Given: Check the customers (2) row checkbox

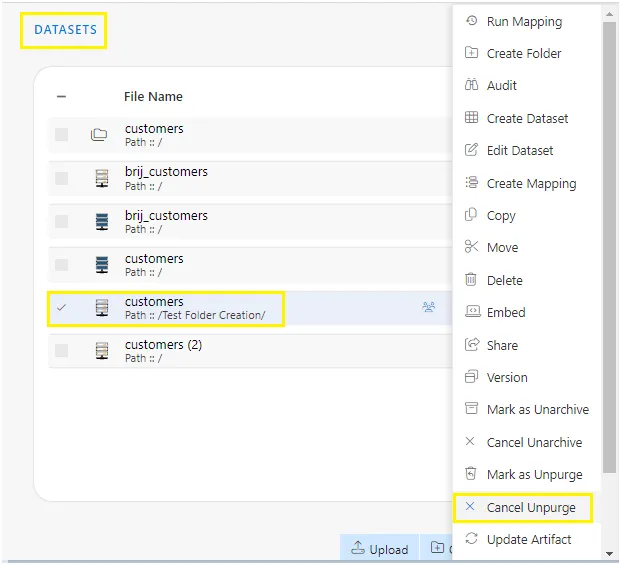Looking at the screenshot, I should pos(61,350).
